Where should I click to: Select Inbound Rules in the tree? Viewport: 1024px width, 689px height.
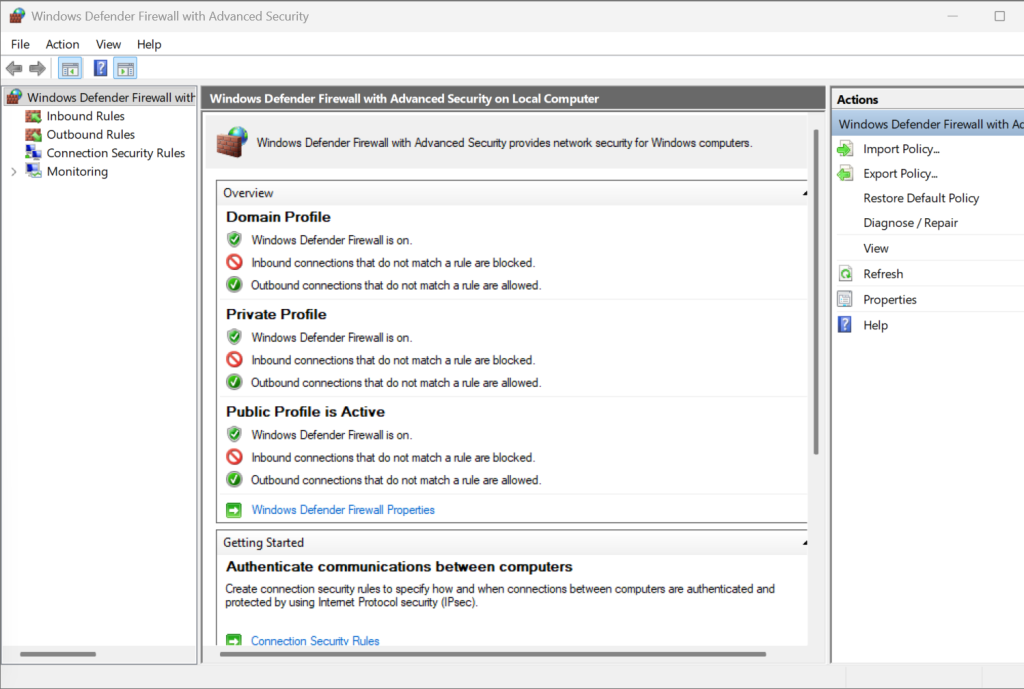point(85,116)
